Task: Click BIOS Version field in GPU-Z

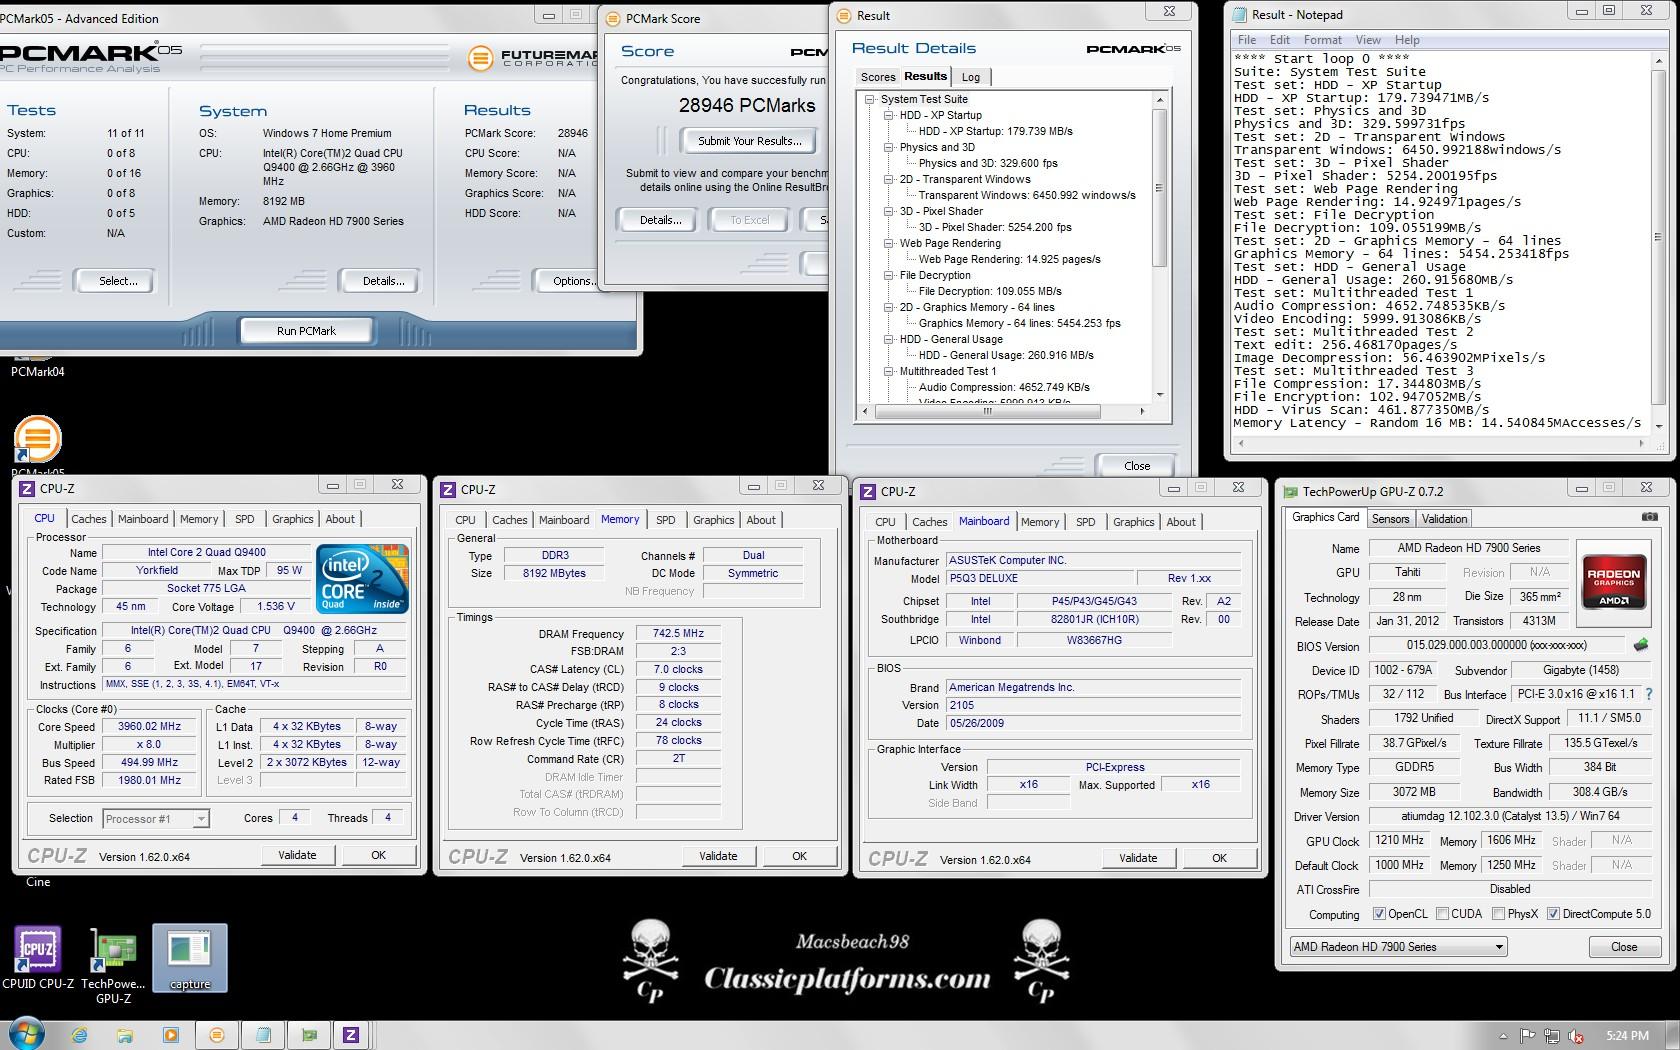Action: click(1496, 645)
